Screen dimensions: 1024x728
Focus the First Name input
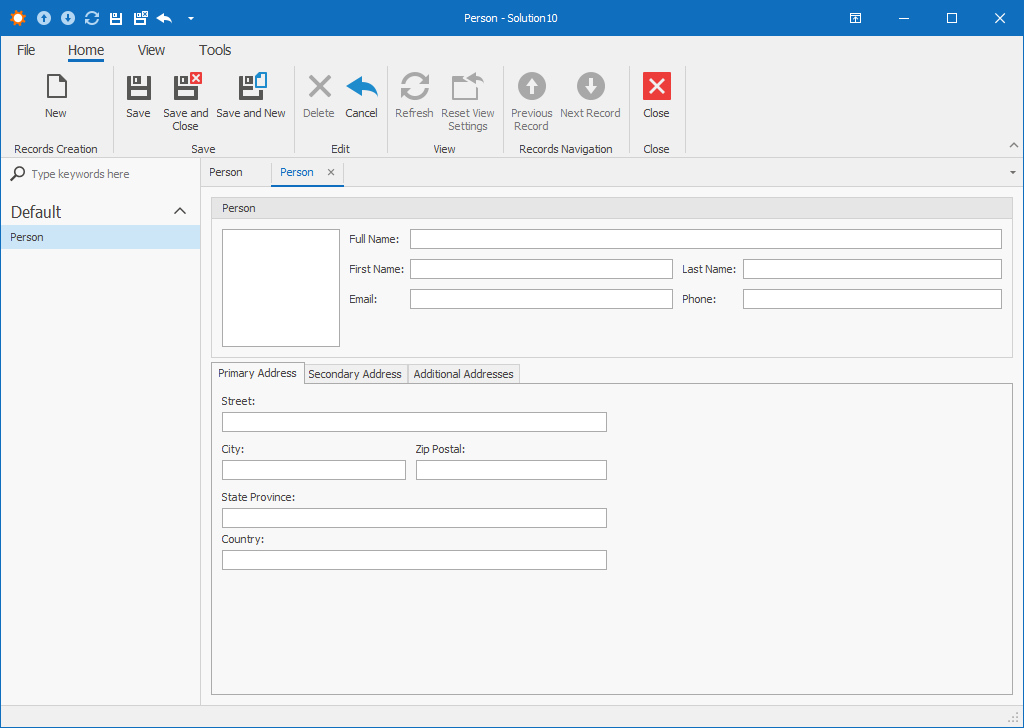pyautogui.click(x=541, y=269)
